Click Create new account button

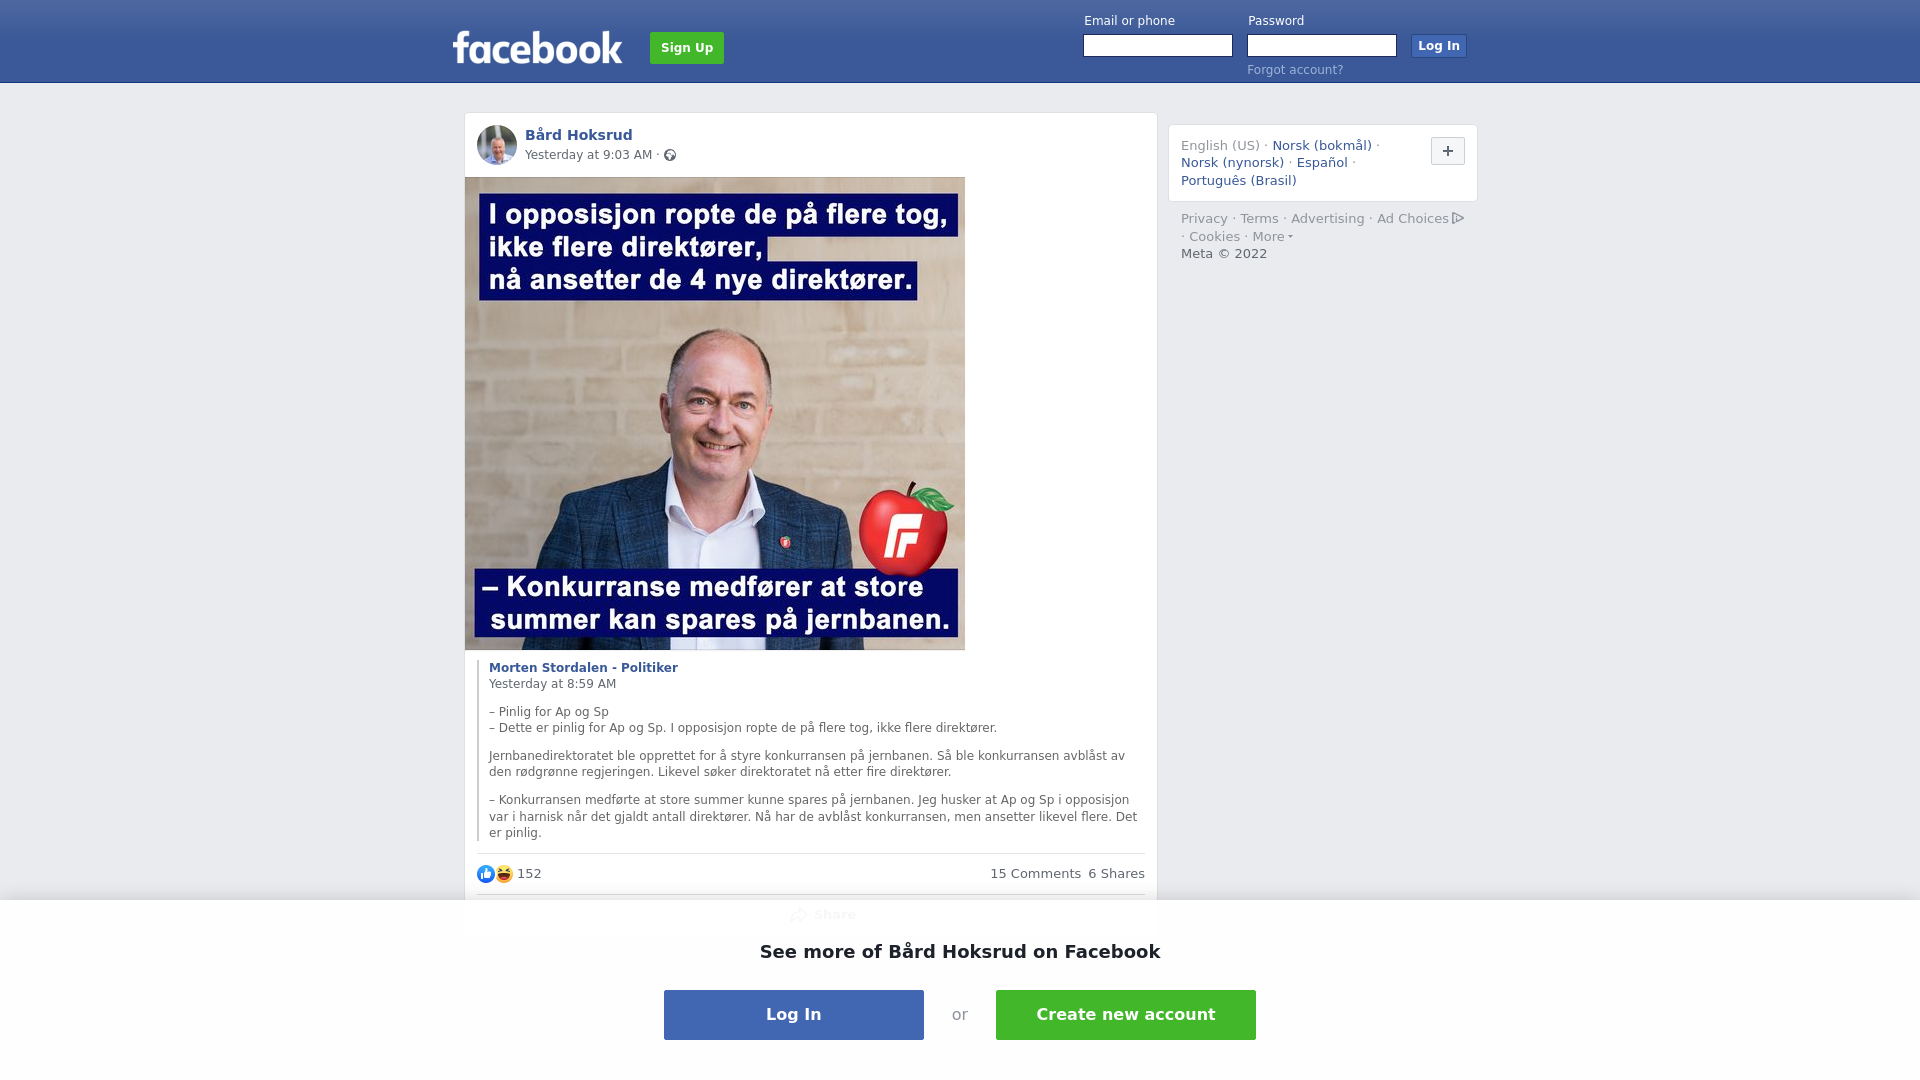pos(1126,1015)
